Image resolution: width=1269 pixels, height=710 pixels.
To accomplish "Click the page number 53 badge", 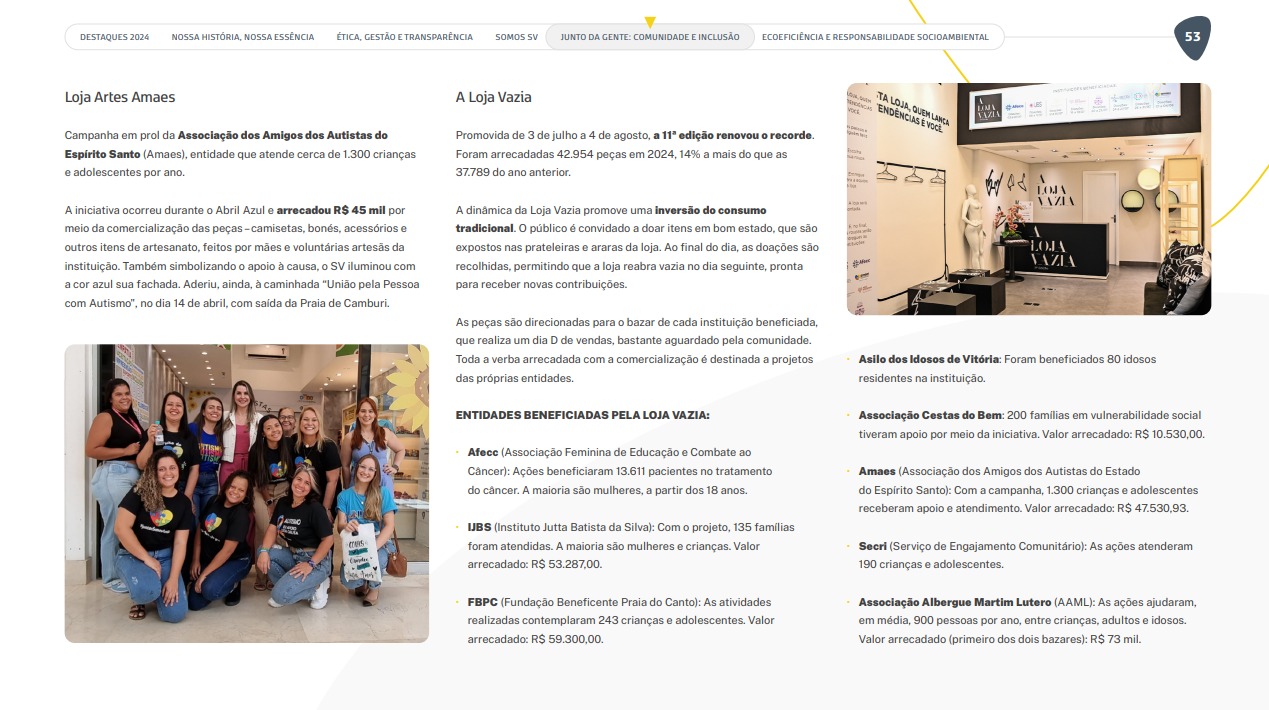I will click(1192, 37).
